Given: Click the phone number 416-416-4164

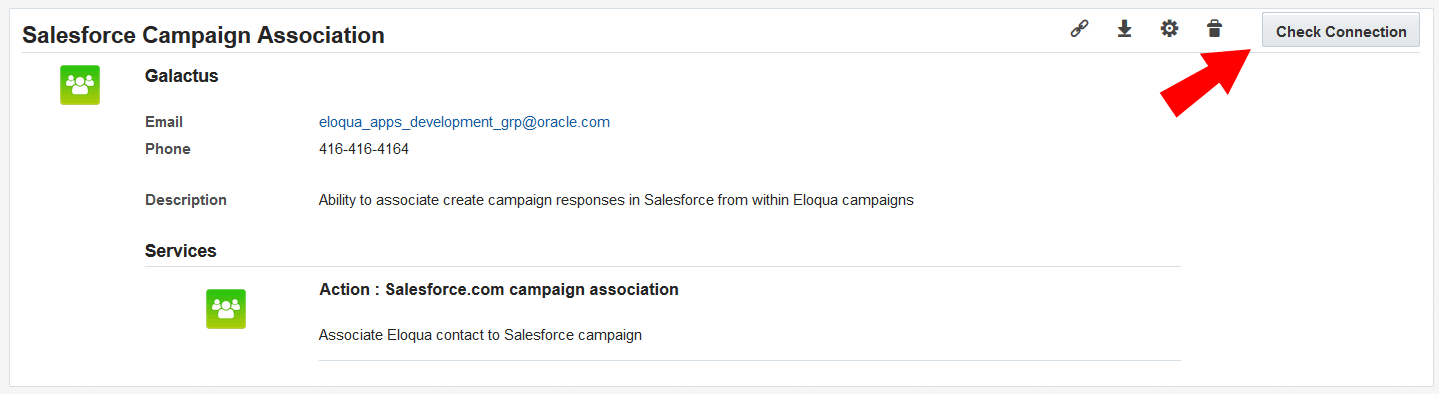Looking at the screenshot, I should pos(364,149).
